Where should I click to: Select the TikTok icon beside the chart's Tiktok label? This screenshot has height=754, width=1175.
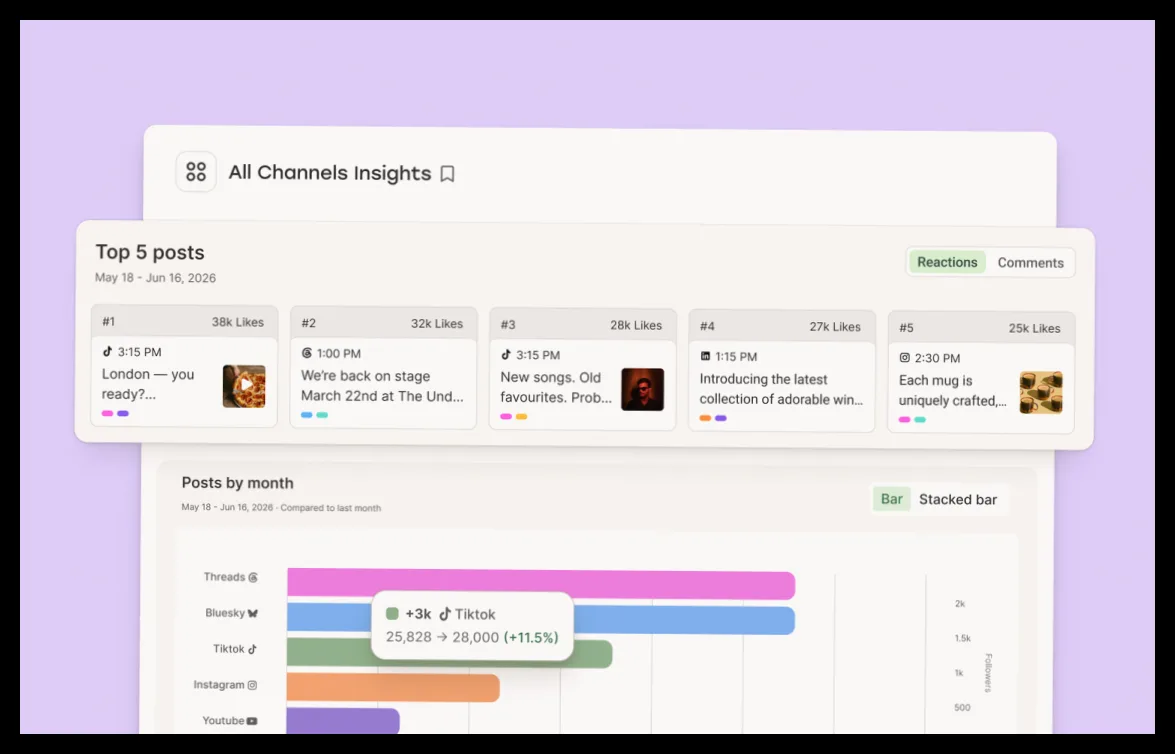pyautogui.click(x=253, y=649)
